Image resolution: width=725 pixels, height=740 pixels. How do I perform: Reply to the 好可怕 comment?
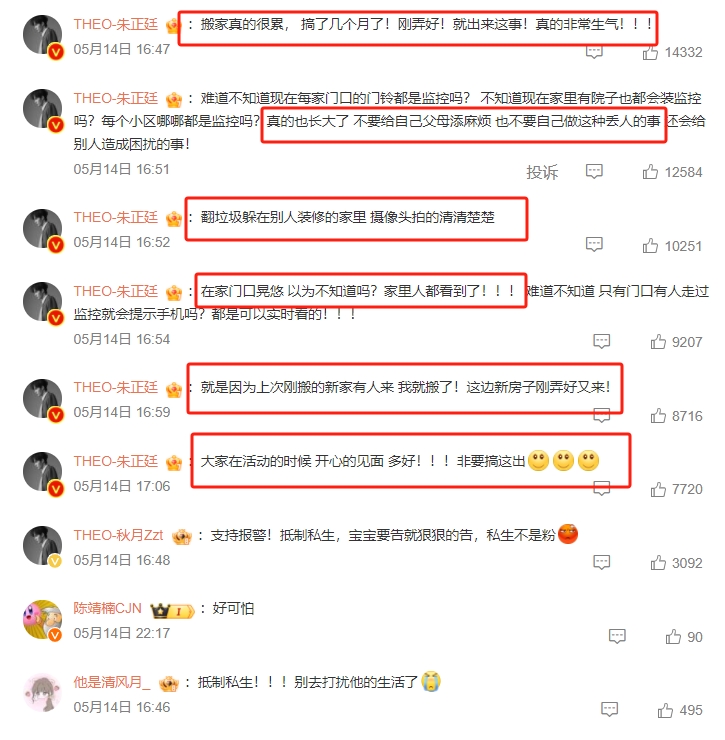click(x=617, y=636)
